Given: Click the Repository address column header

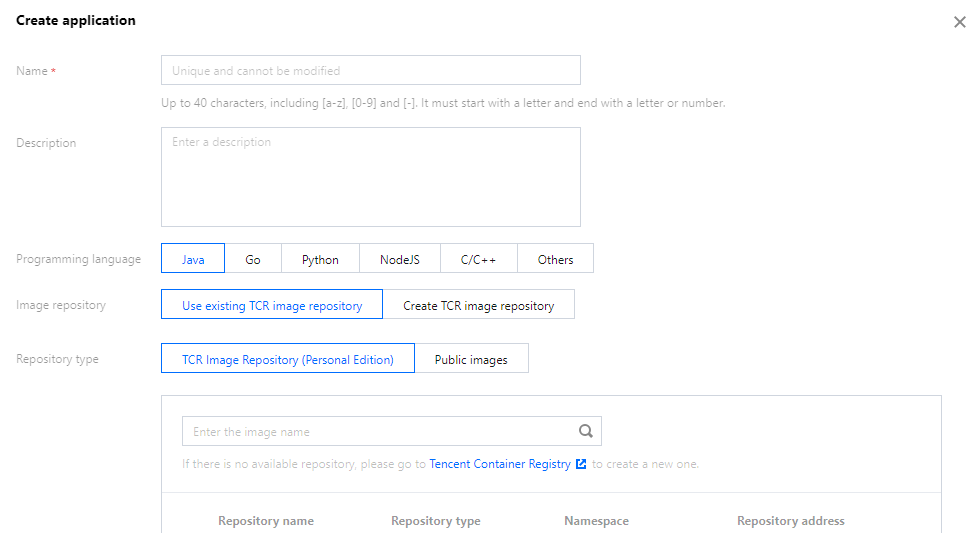Looking at the screenshot, I should [x=790, y=521].
